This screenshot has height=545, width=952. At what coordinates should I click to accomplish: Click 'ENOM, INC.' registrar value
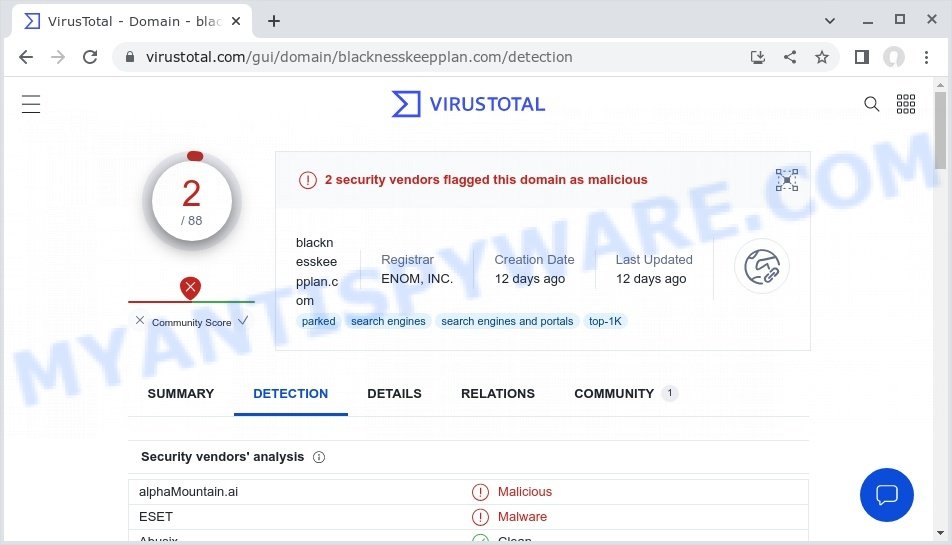click(417, 279)
